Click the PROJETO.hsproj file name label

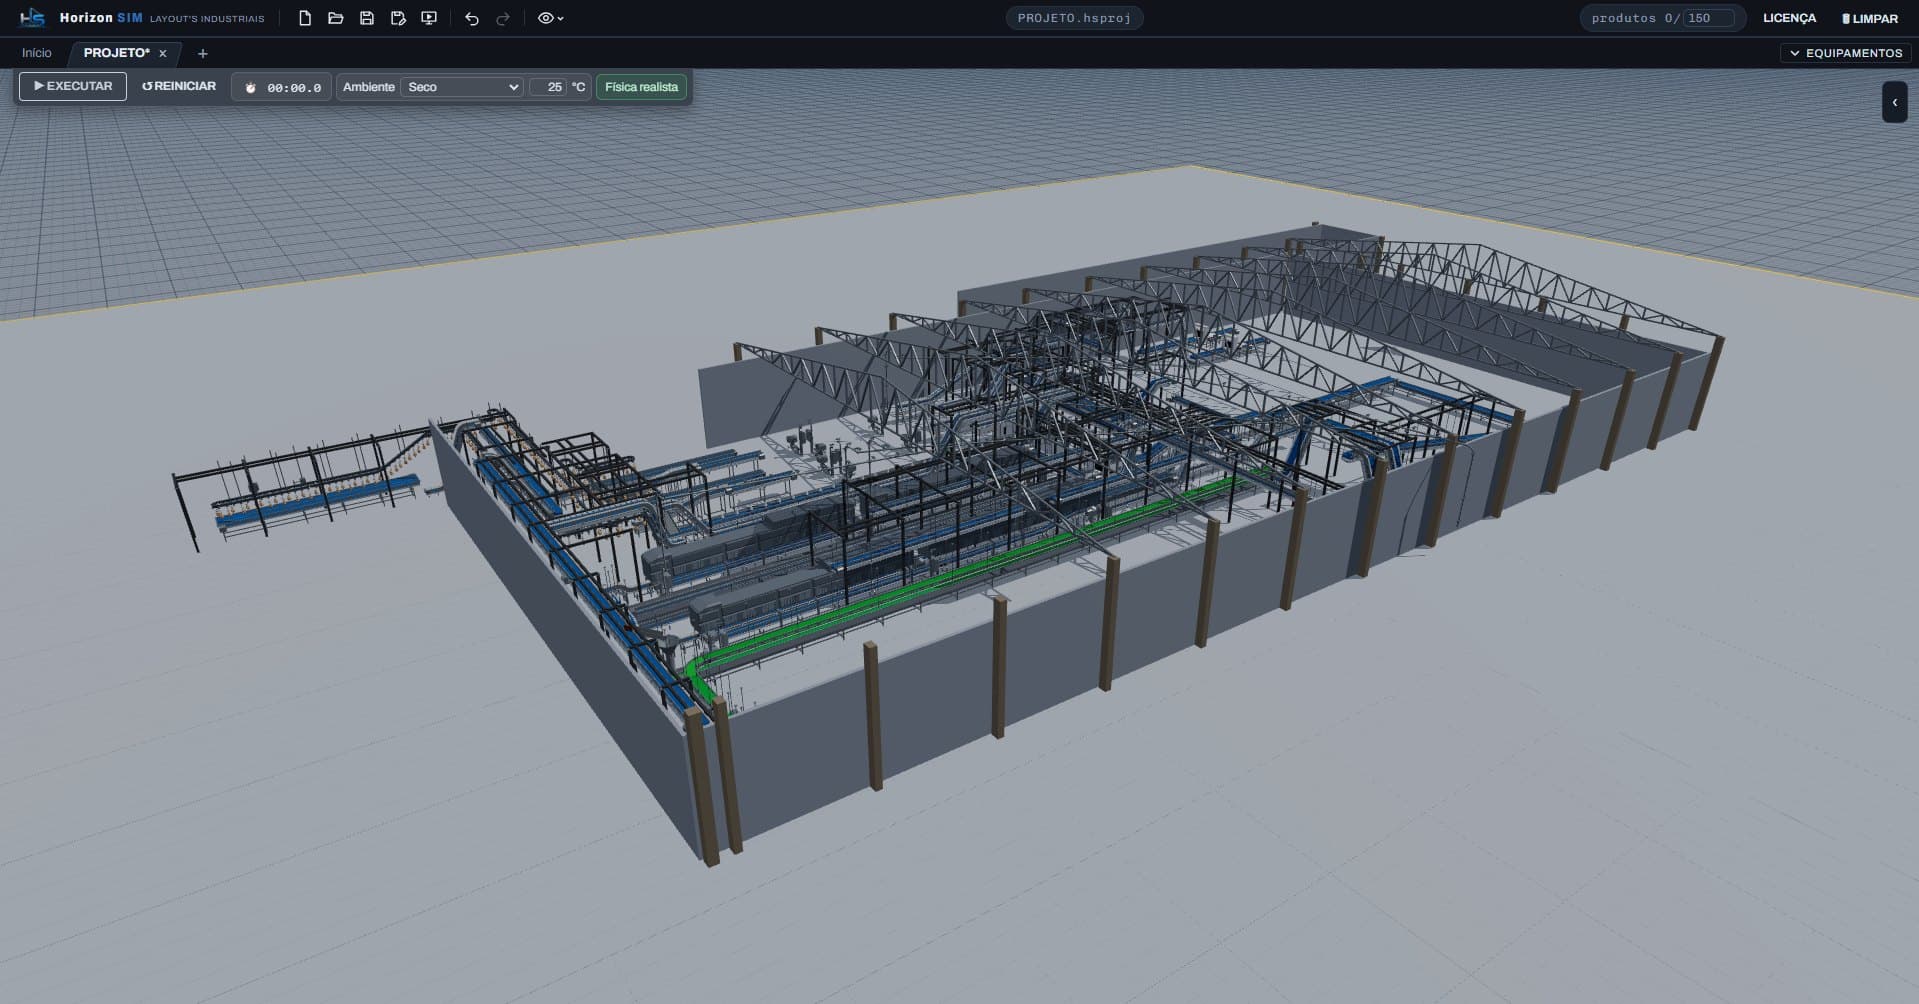click(1074, 18)
